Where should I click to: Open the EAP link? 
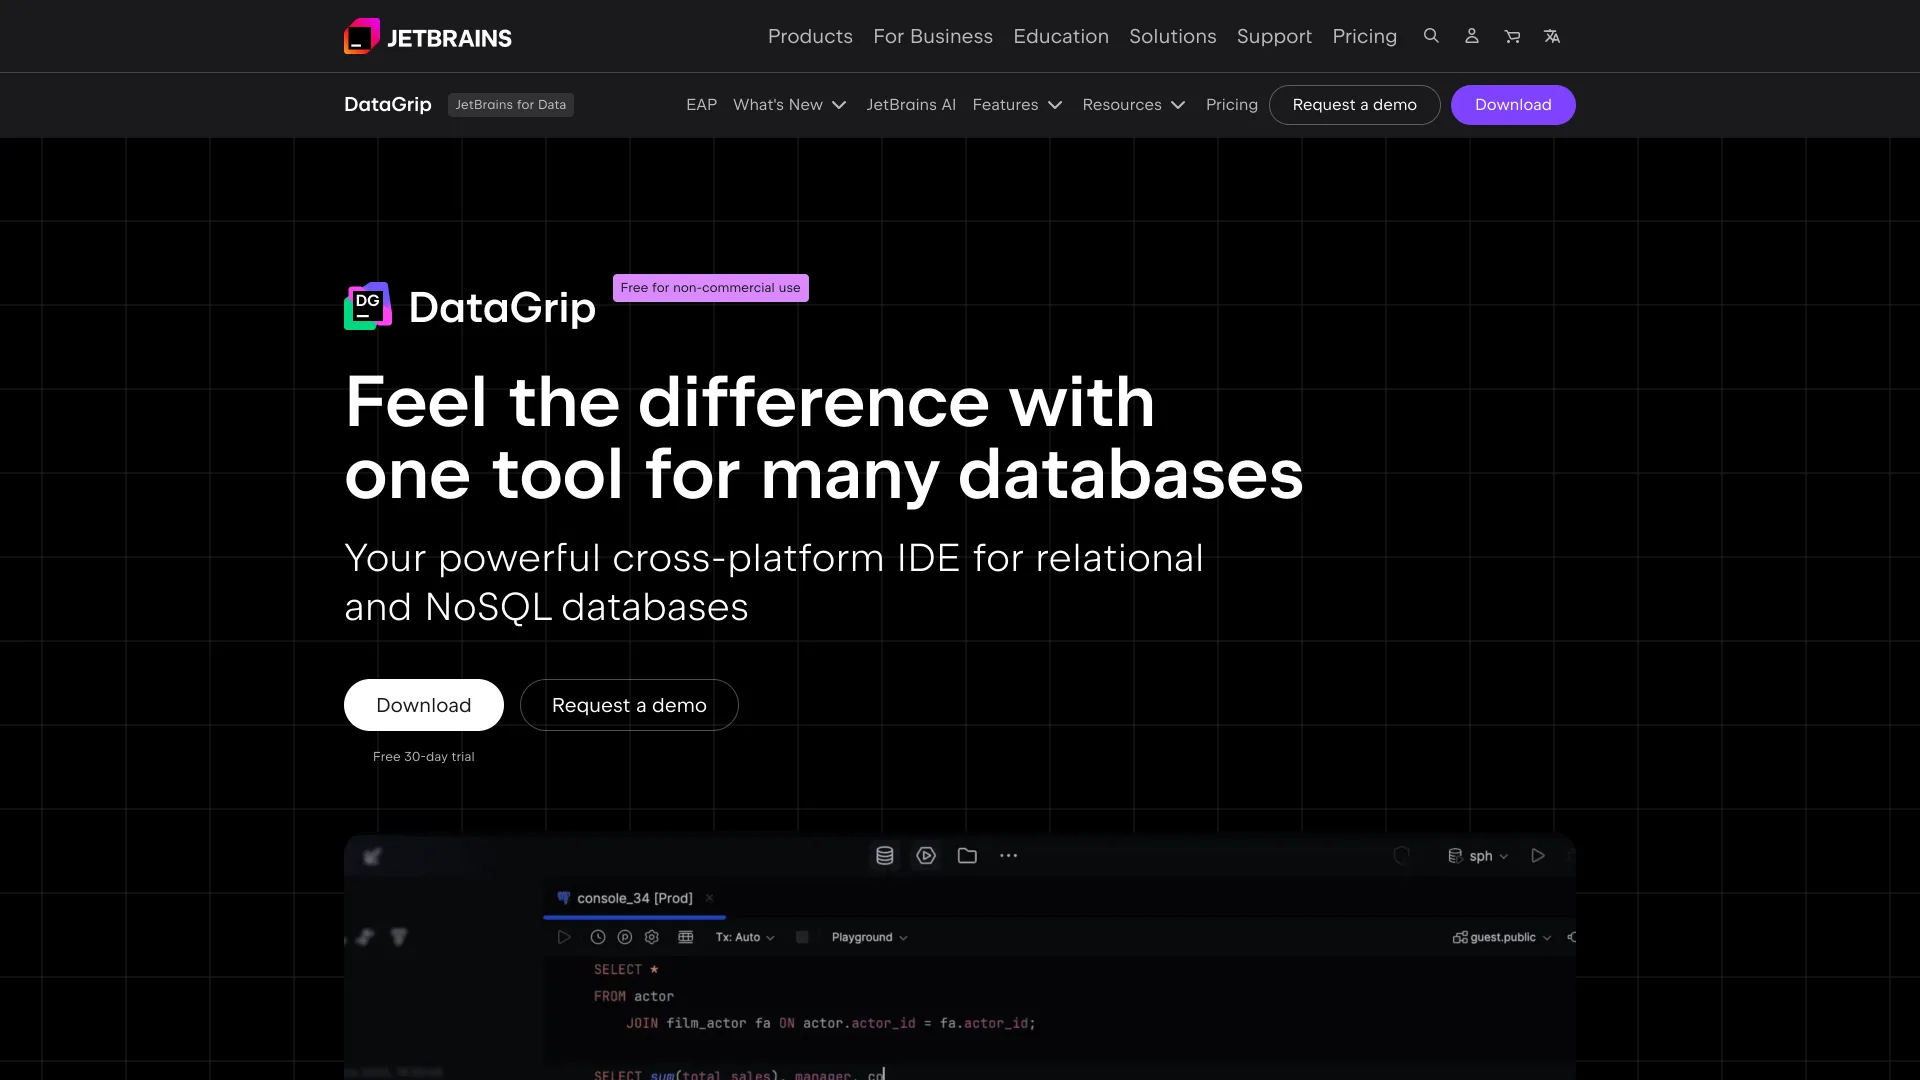[x=701, y=105]
